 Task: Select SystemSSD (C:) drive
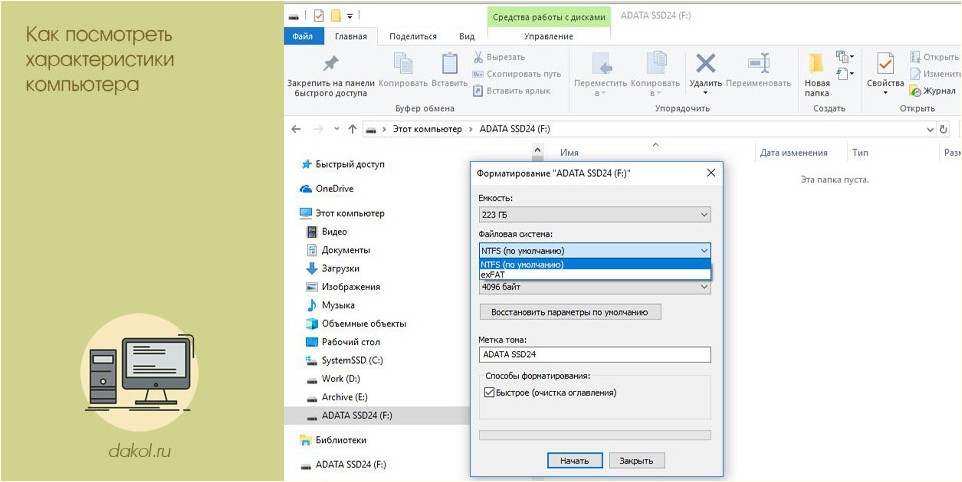tap(352, 361)
